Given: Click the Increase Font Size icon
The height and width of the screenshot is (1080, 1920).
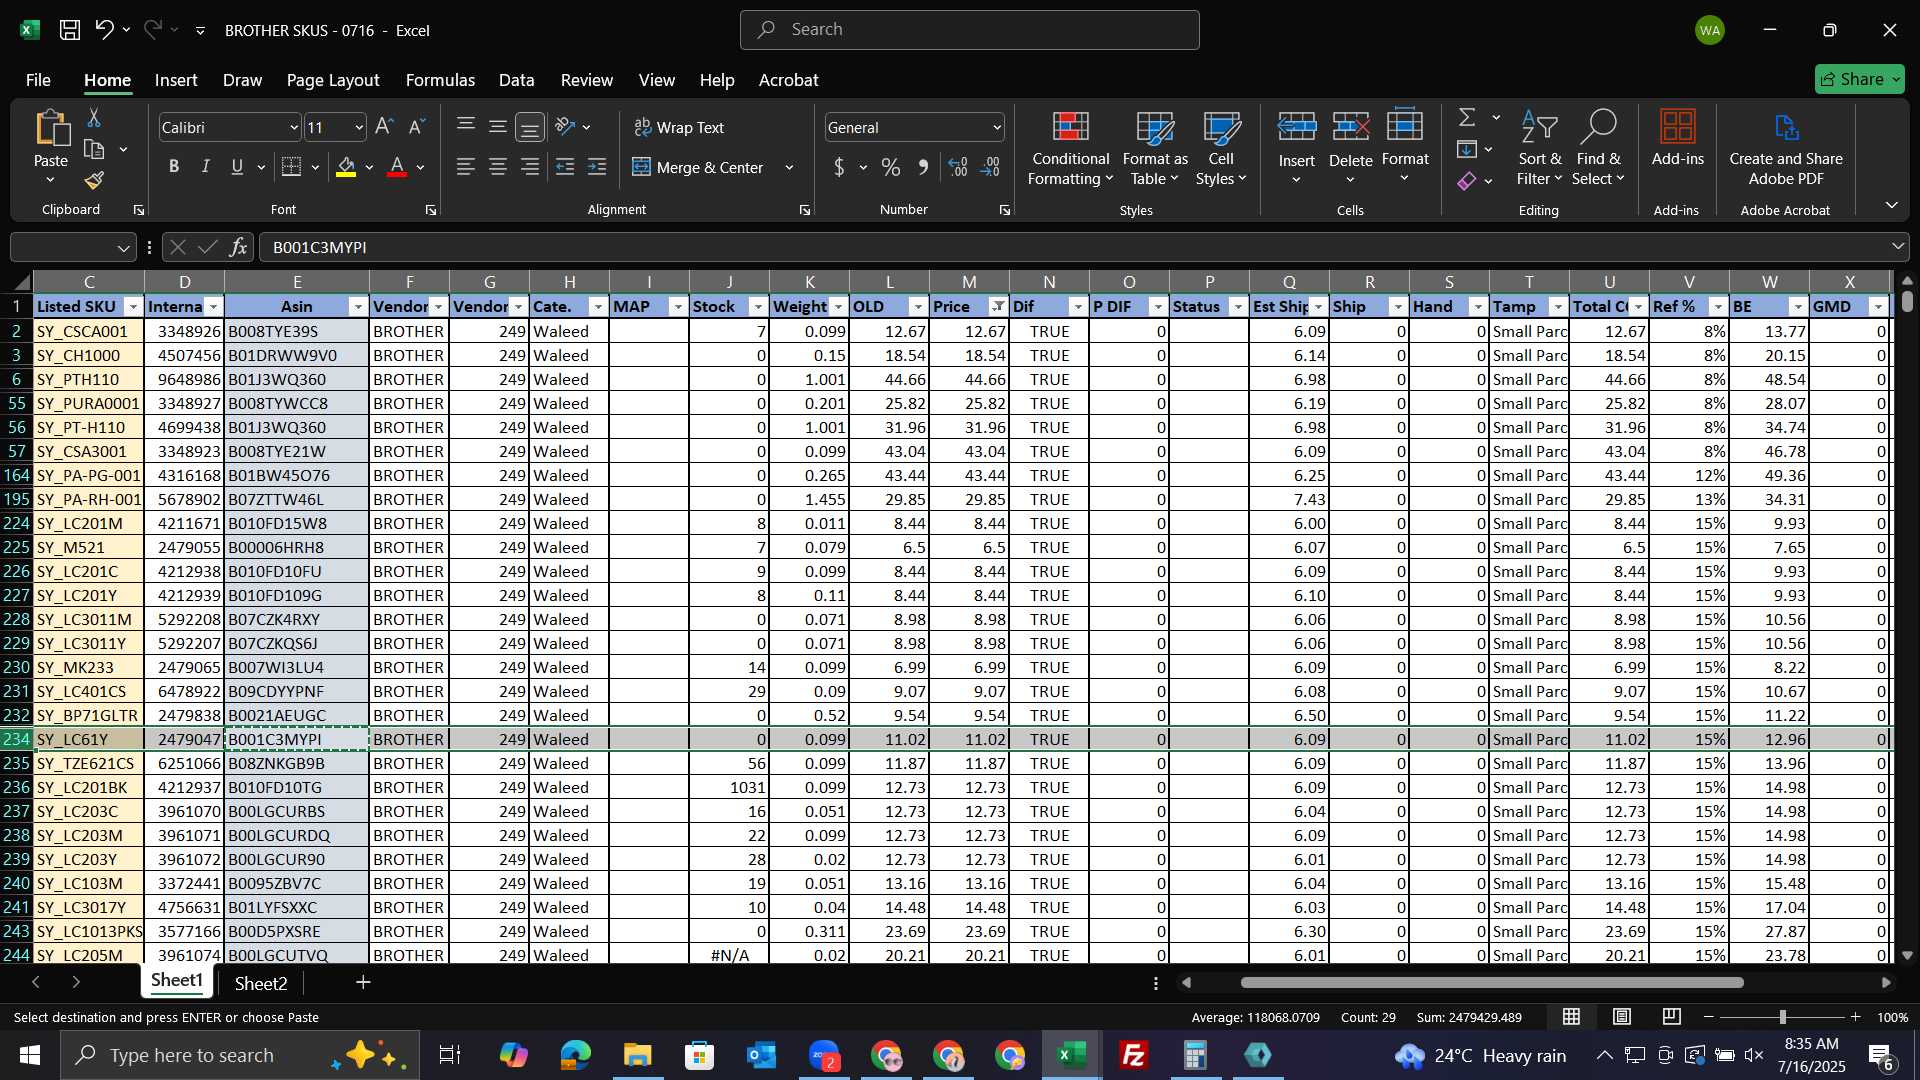Looking at the screenshot, I should (384, 127).
